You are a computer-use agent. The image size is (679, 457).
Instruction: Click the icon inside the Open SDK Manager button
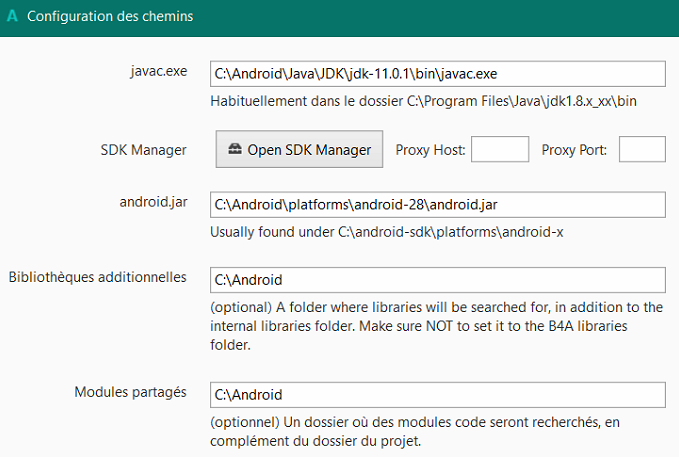(234, 150)
